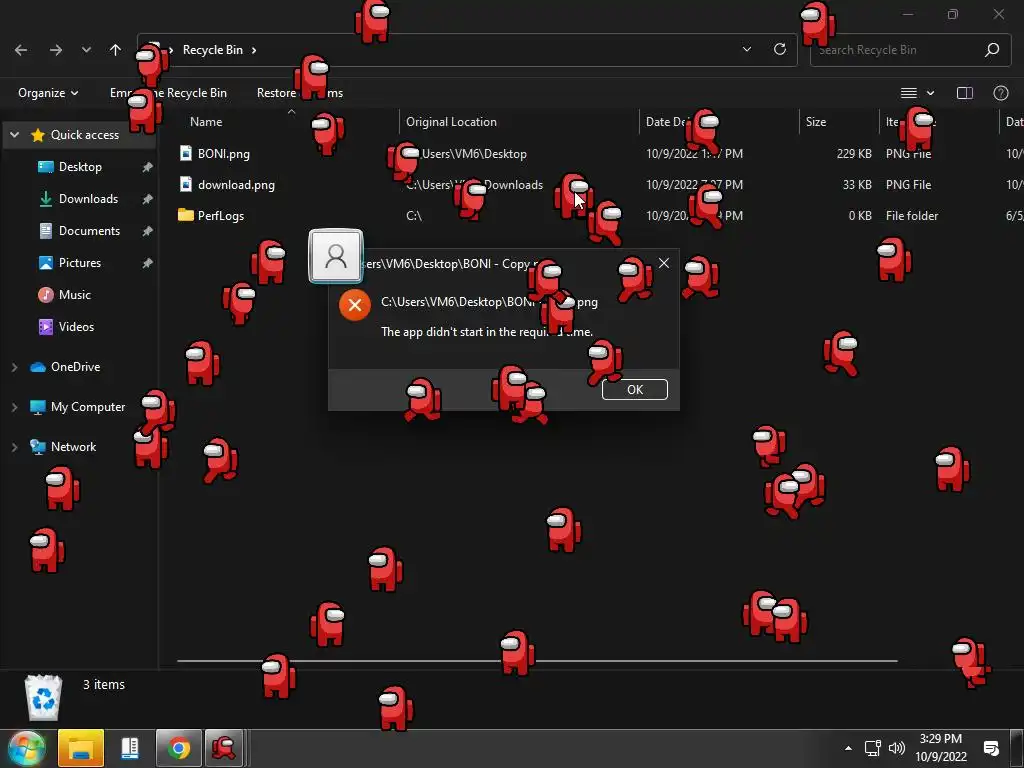Click the Forward navigation arrow
This screenshot has width=1024, height=768.
coord(56,50)
